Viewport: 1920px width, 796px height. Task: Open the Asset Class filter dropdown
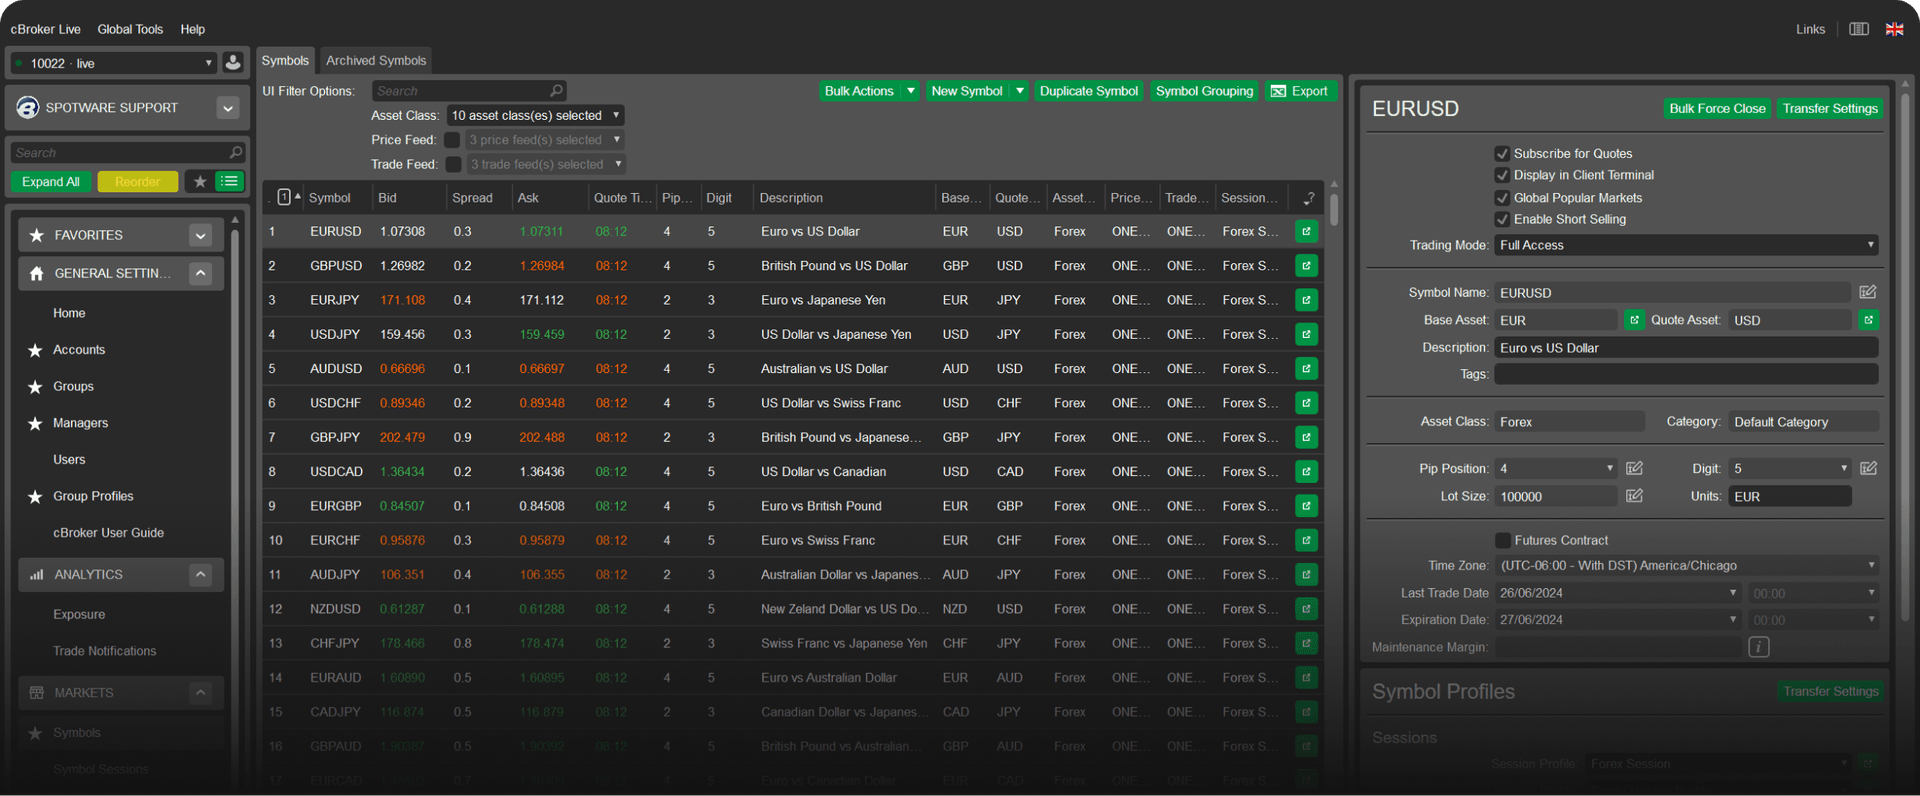coord(535,116)
